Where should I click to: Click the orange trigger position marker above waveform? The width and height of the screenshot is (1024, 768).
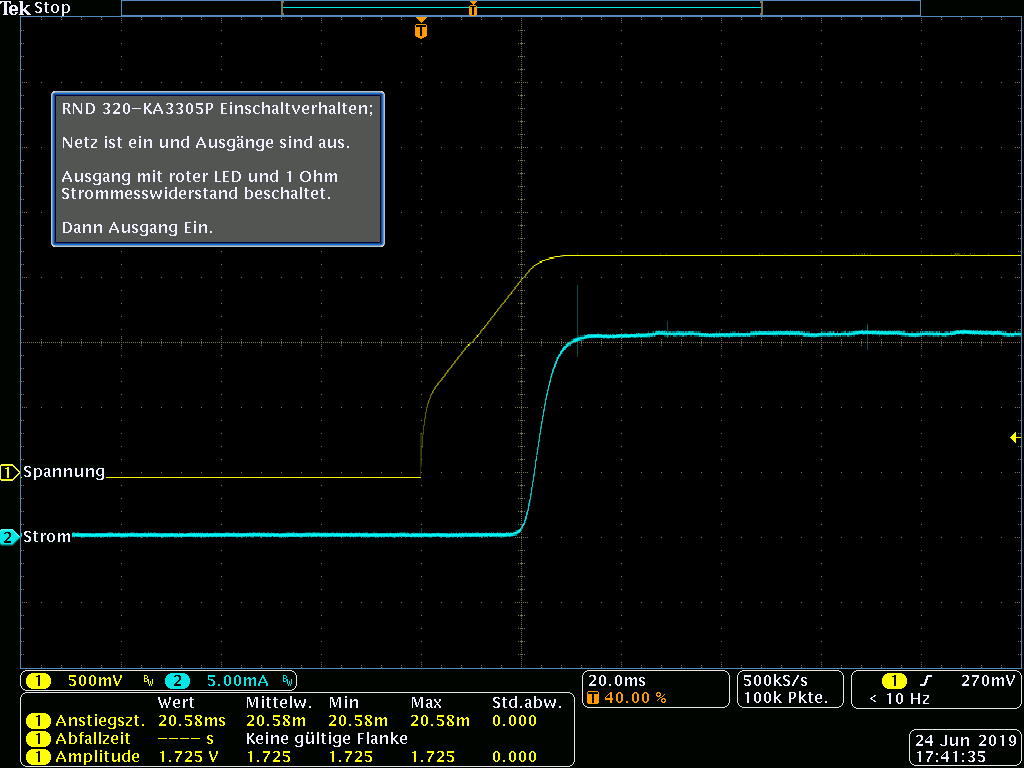coord(421,29)
